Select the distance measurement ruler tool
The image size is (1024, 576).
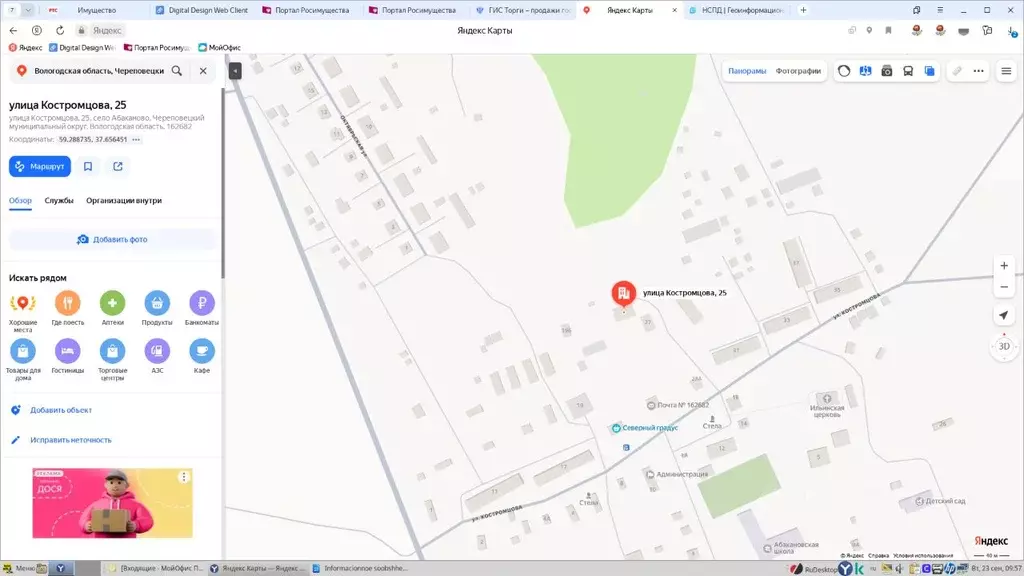pos(957,71)
